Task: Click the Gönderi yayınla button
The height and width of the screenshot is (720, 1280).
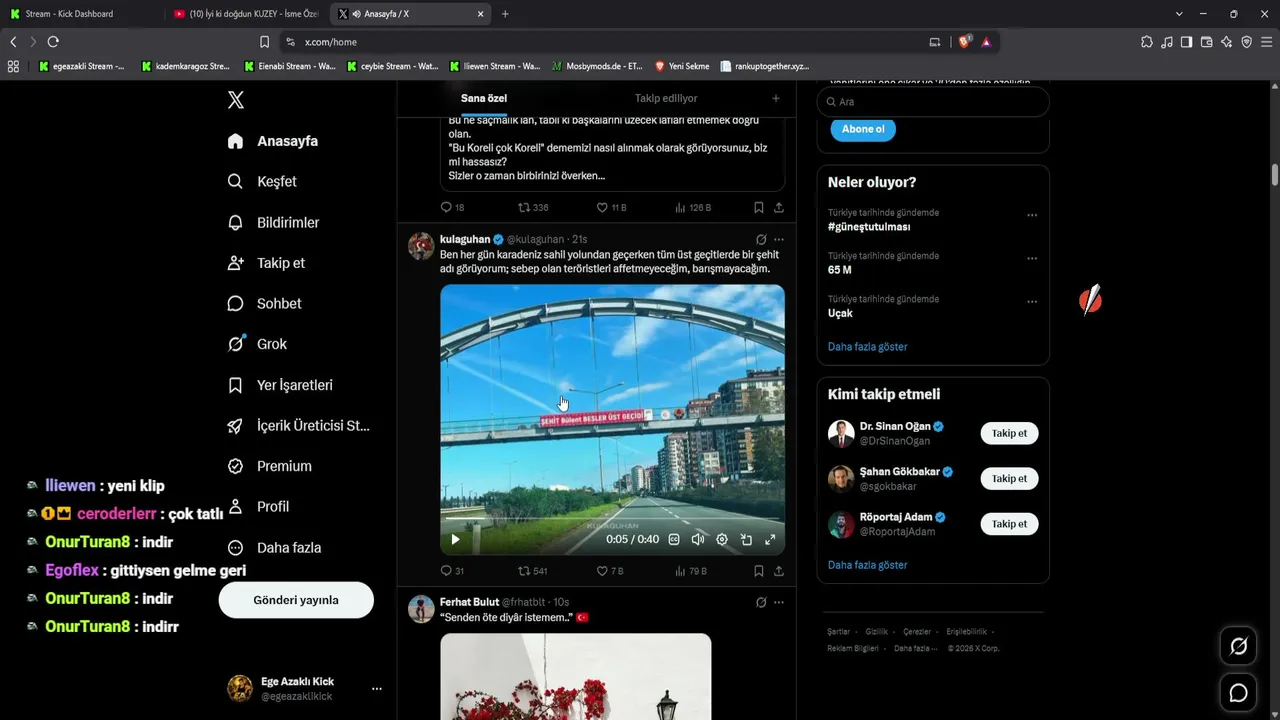Action: pyautogui.click(x=296, y=600)
